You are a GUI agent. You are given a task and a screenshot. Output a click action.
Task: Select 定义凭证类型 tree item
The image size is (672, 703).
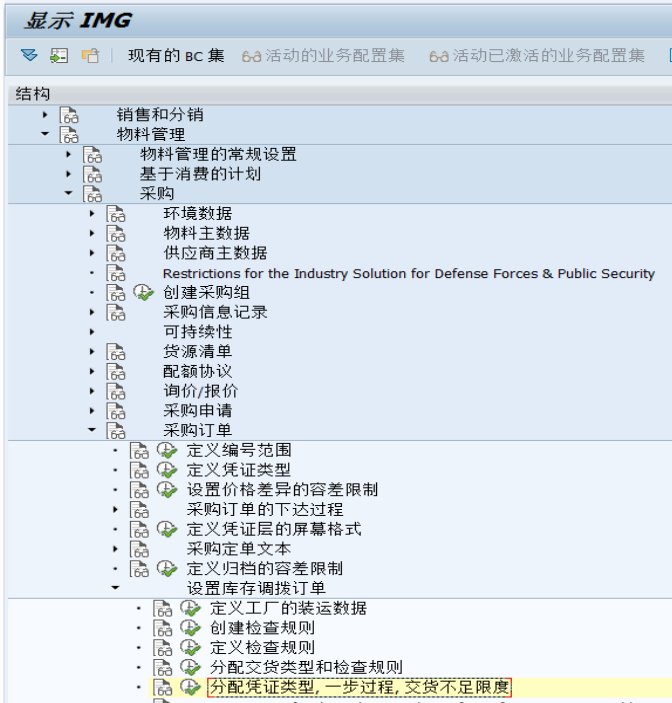[238, 470]
